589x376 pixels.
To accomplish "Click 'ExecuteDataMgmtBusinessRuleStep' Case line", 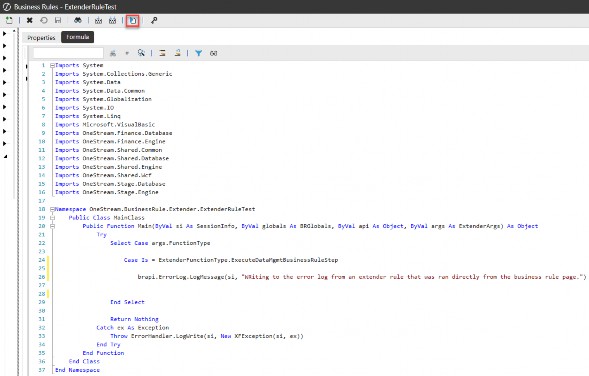I will coord(231,260).
